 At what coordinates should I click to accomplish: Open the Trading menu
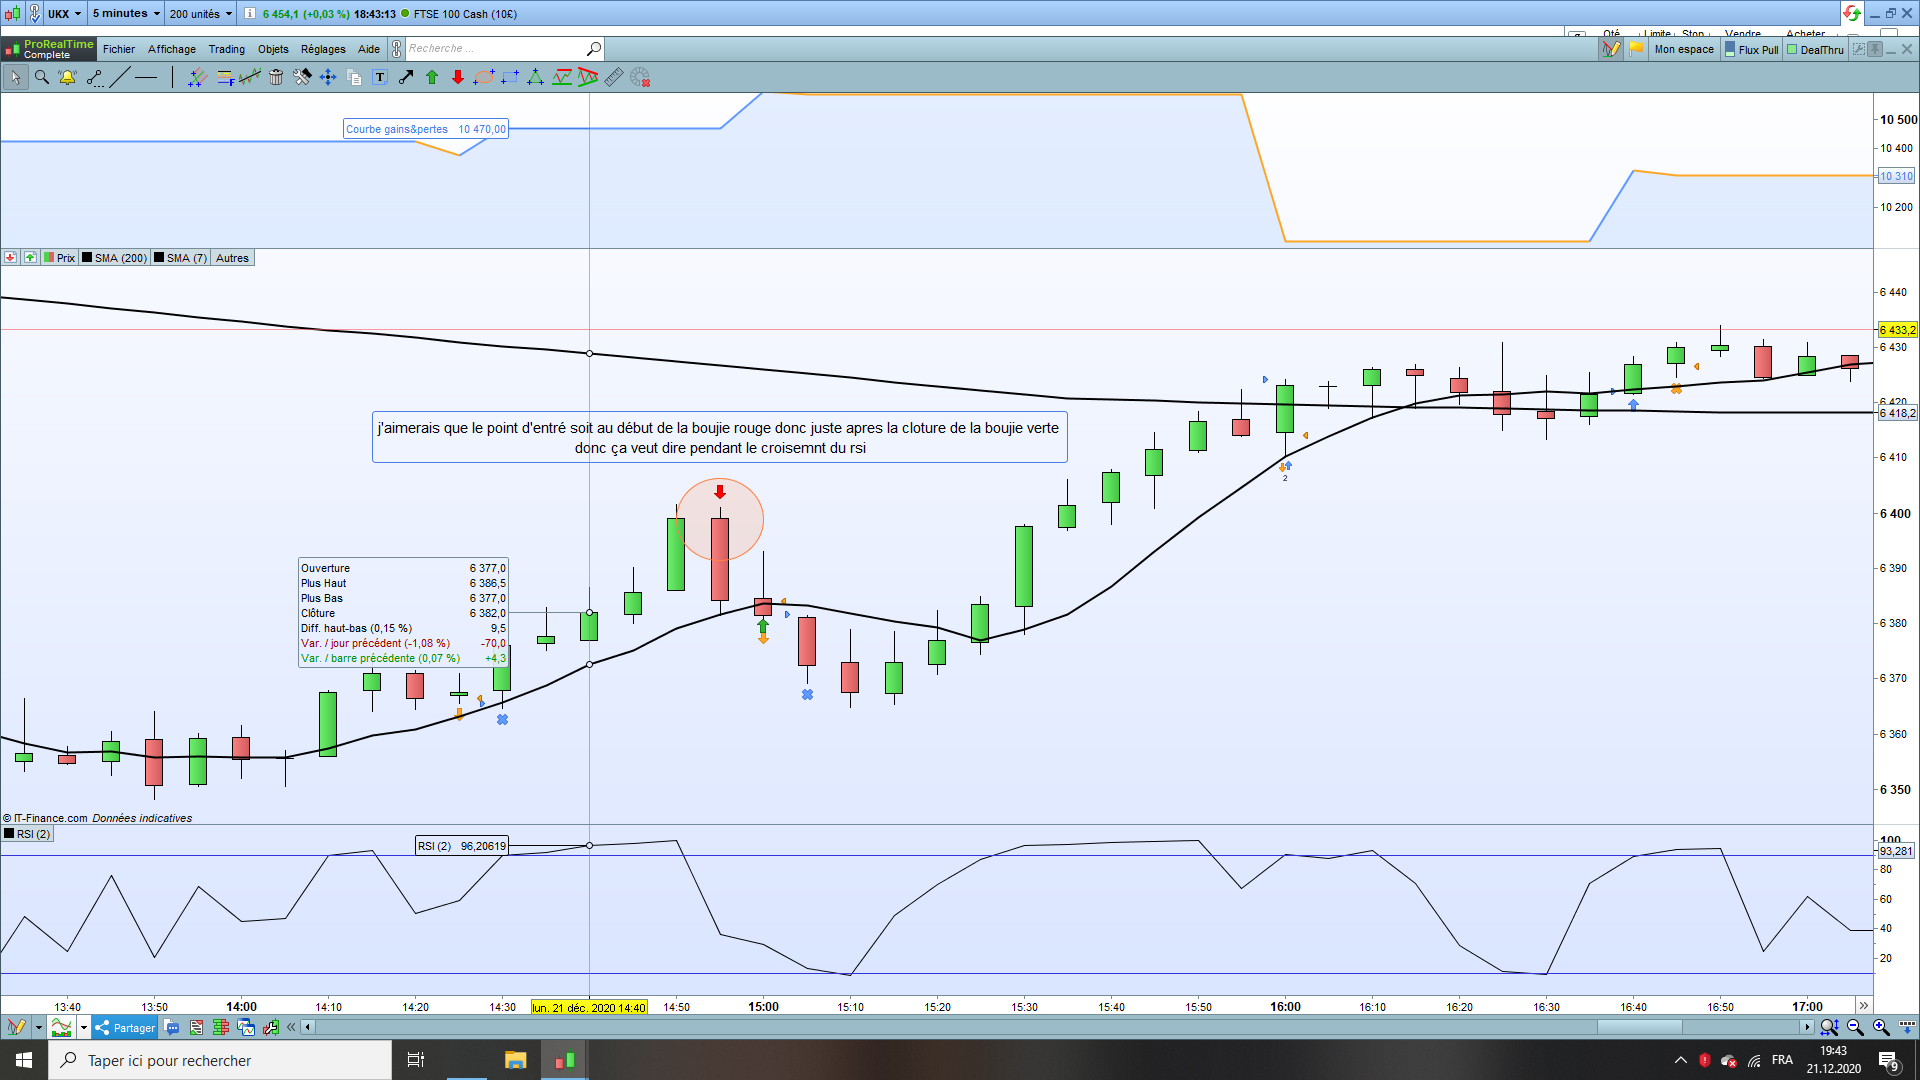tap(226, 49)
